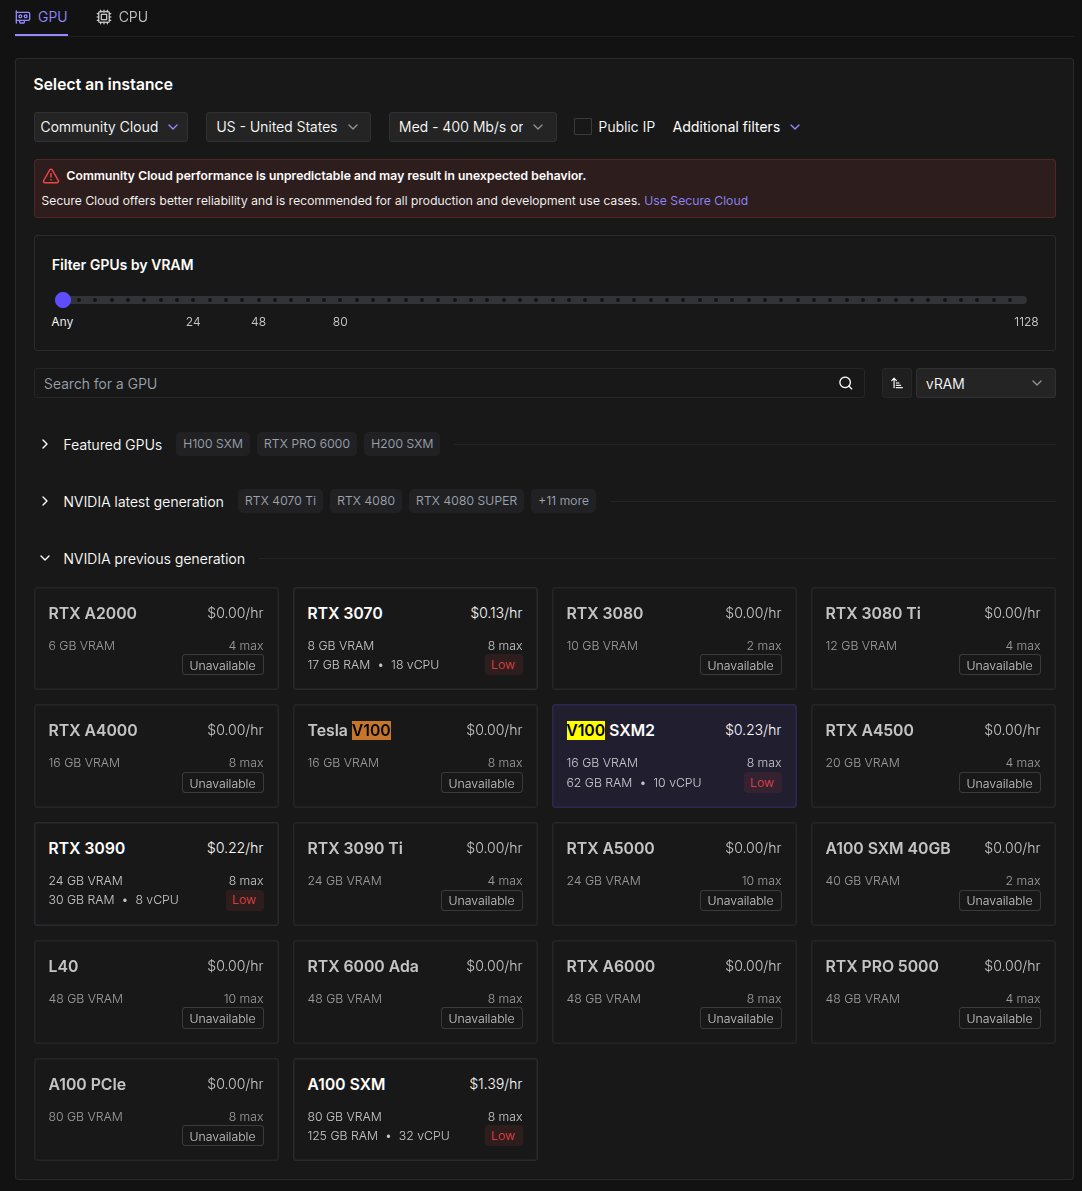The height and width of the screenshot is (1191, 1082).
Task: Click the RTX A2000 card
Action: [156, 638]
